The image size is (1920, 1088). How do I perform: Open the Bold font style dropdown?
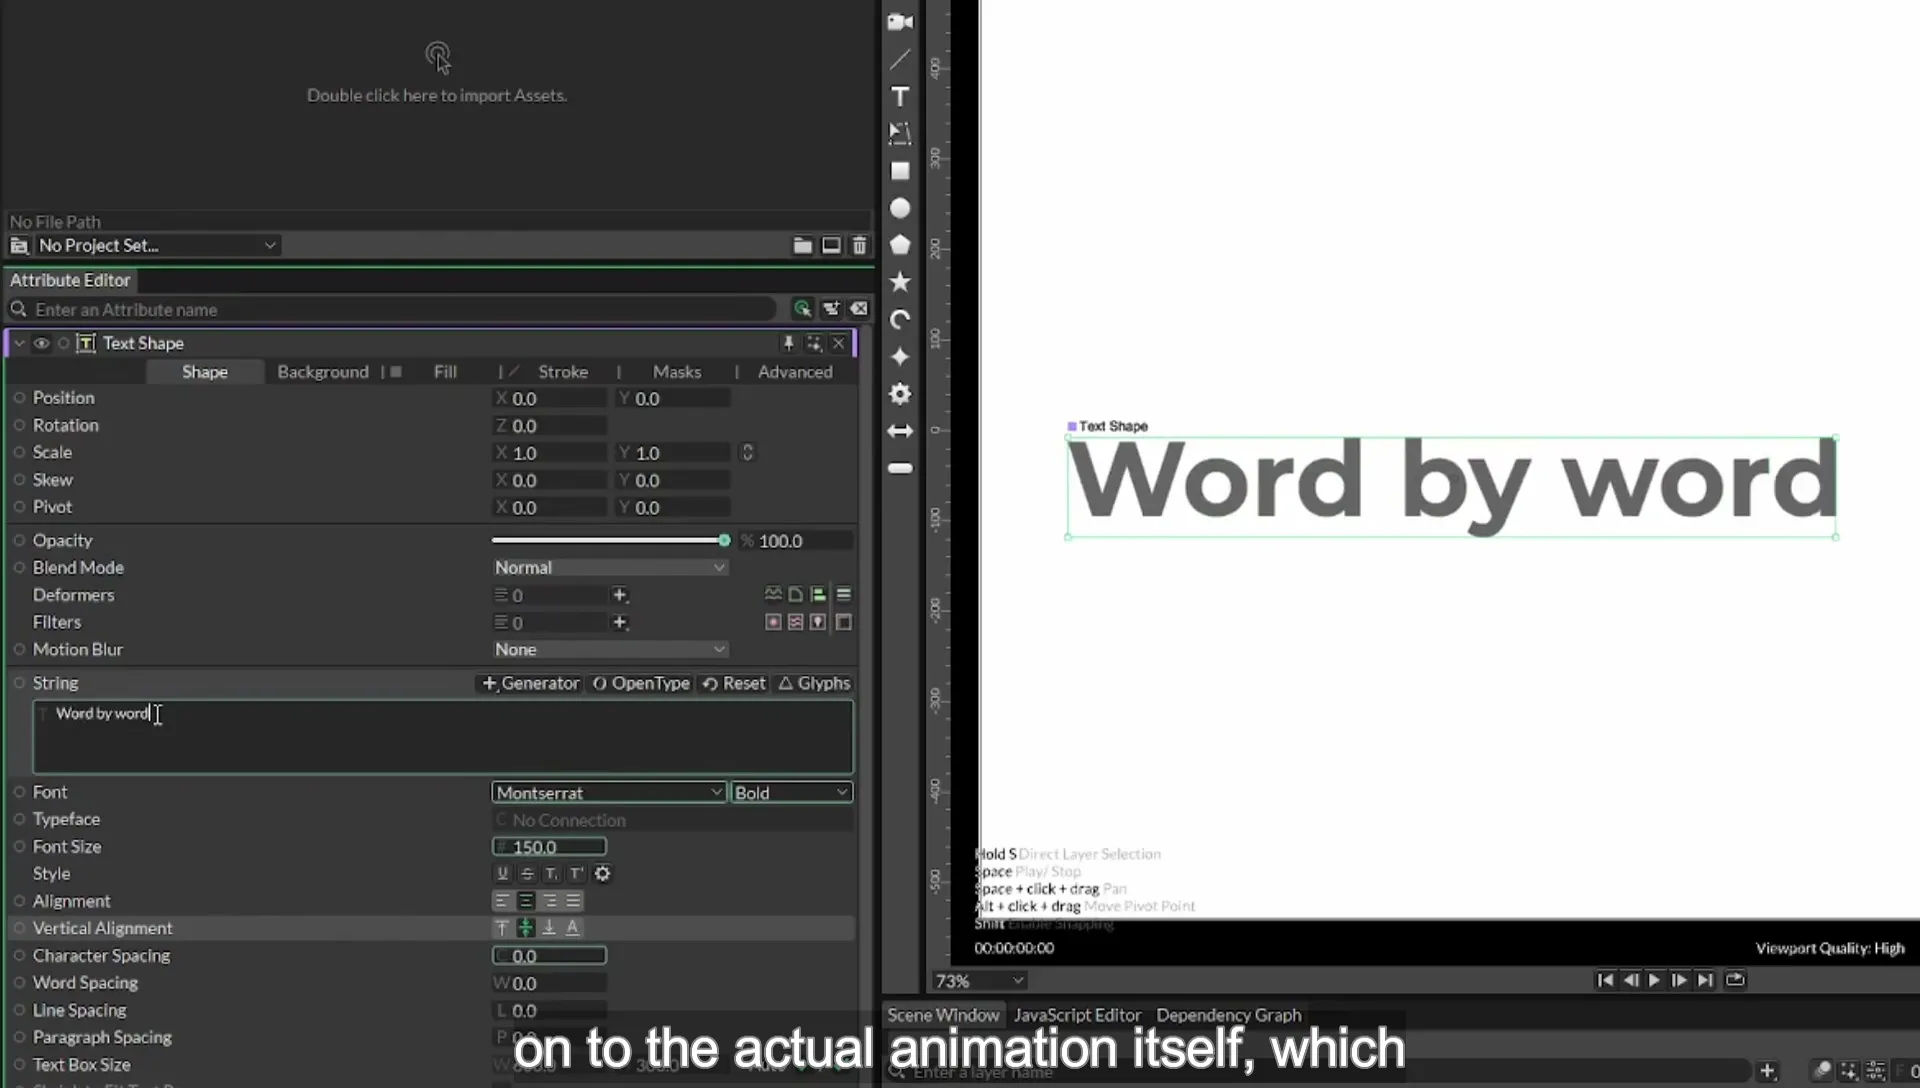click(x=791, y=792)
